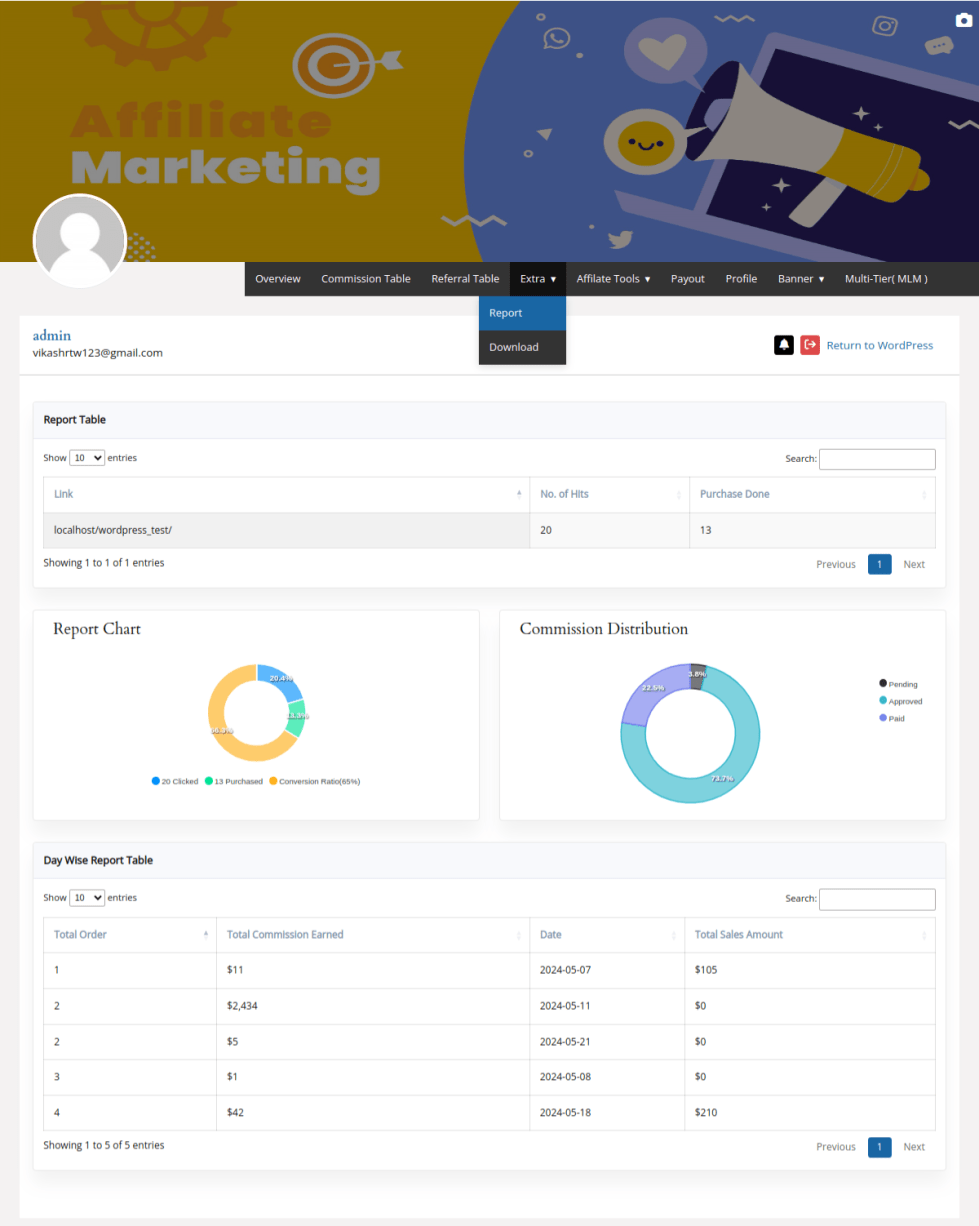Click page 1 in Report Table pagination

tap(879, 564)
